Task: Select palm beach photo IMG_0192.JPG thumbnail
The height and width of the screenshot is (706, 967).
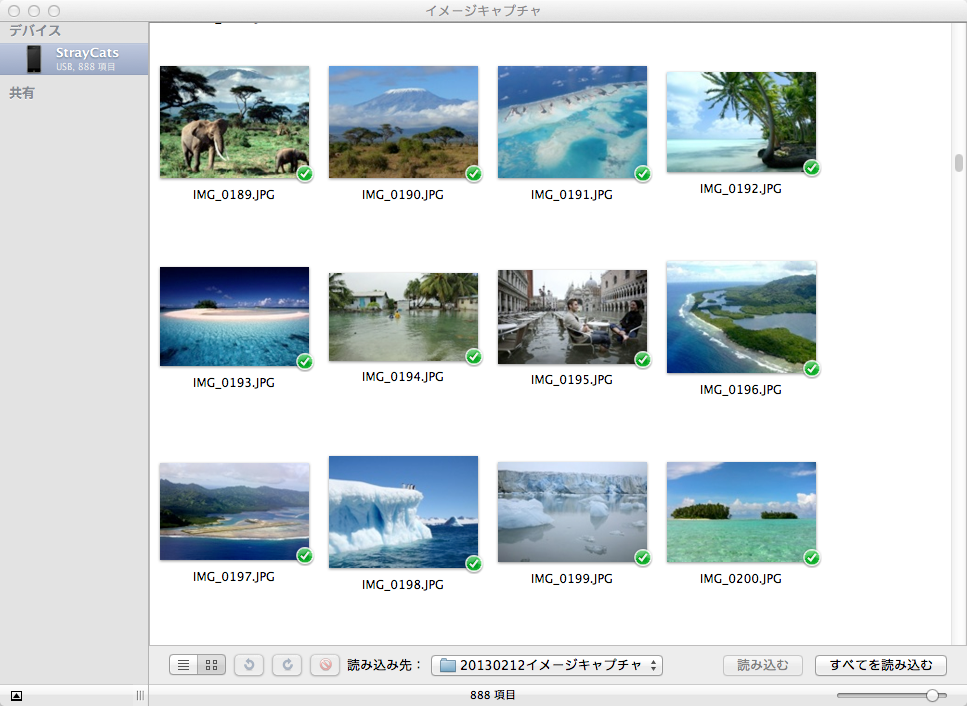Action: coord(741,122)
